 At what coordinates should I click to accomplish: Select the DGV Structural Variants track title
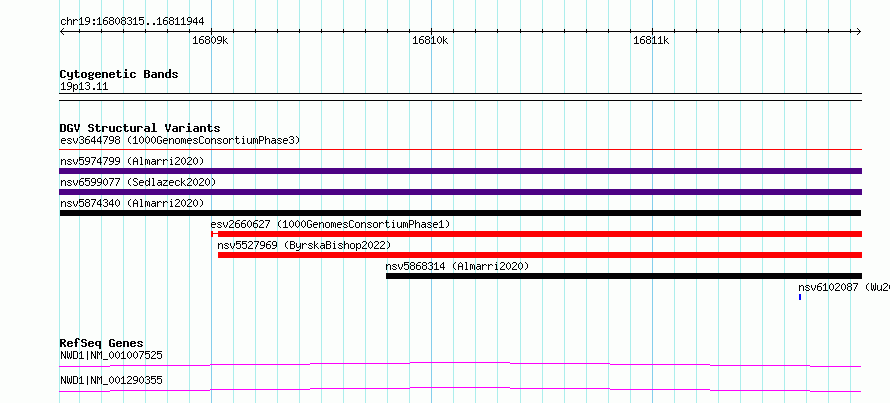click(x=140, y=128)
